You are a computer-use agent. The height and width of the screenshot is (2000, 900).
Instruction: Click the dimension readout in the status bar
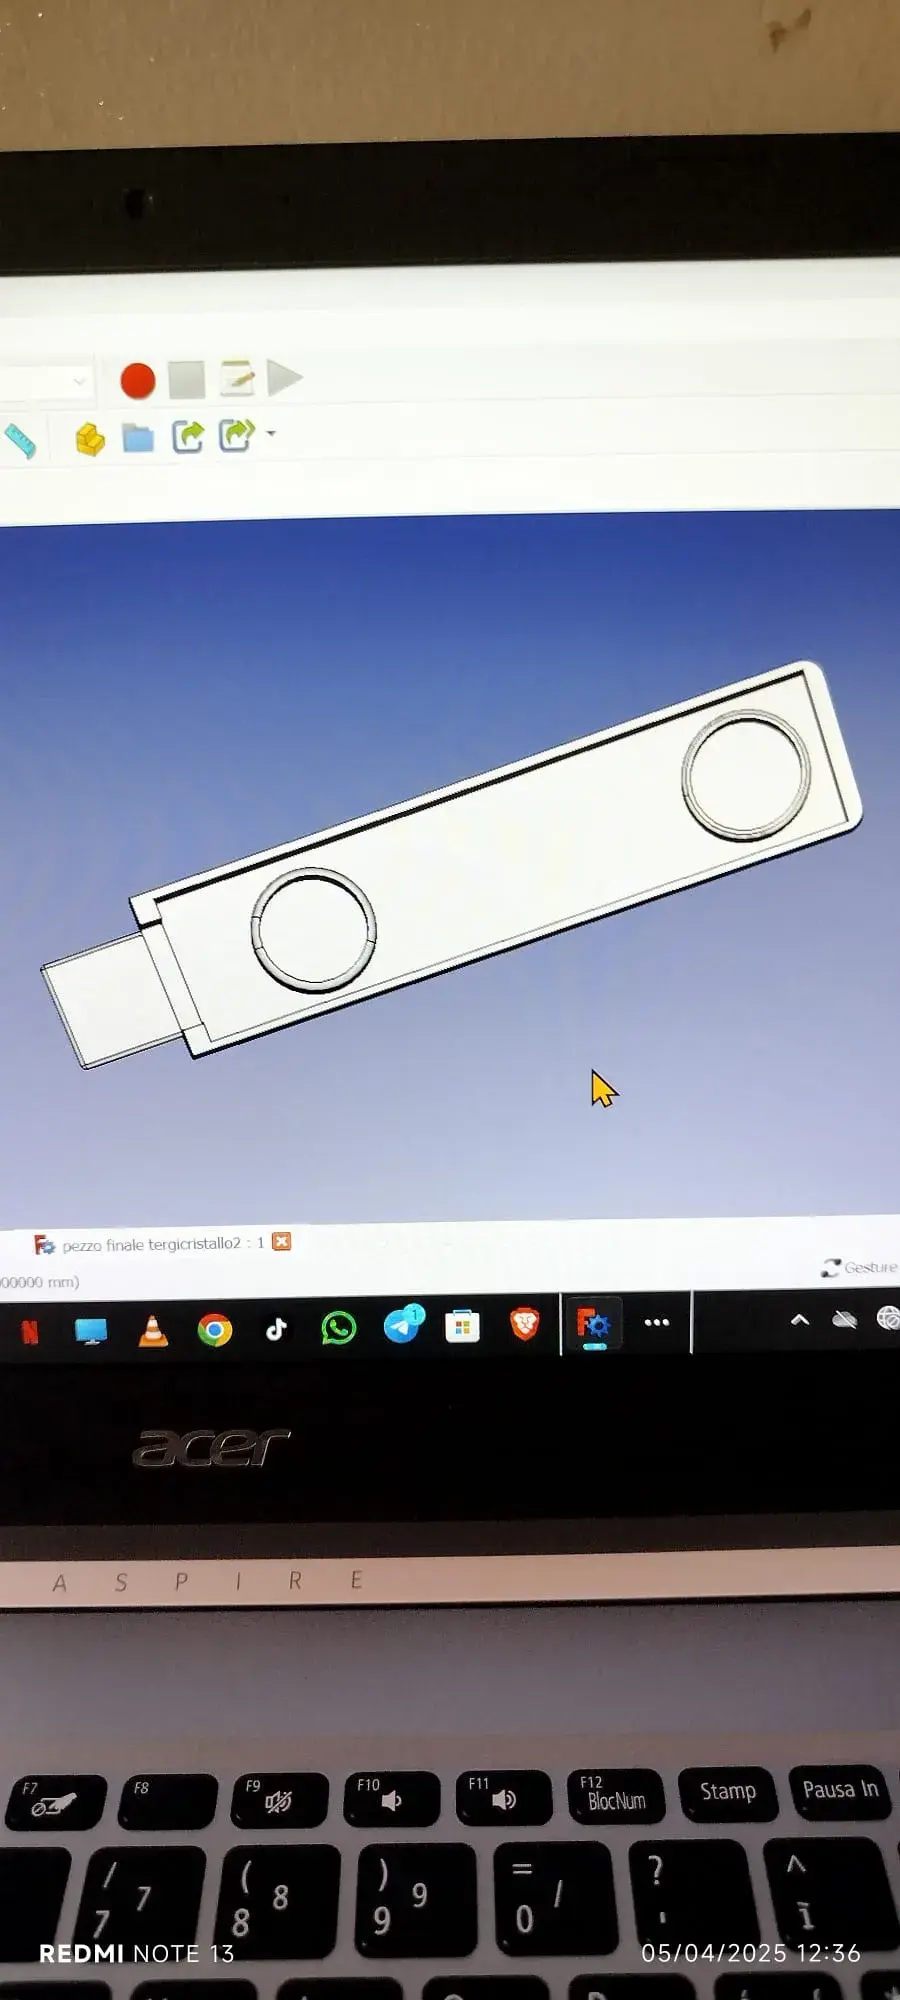(40, 1282)
